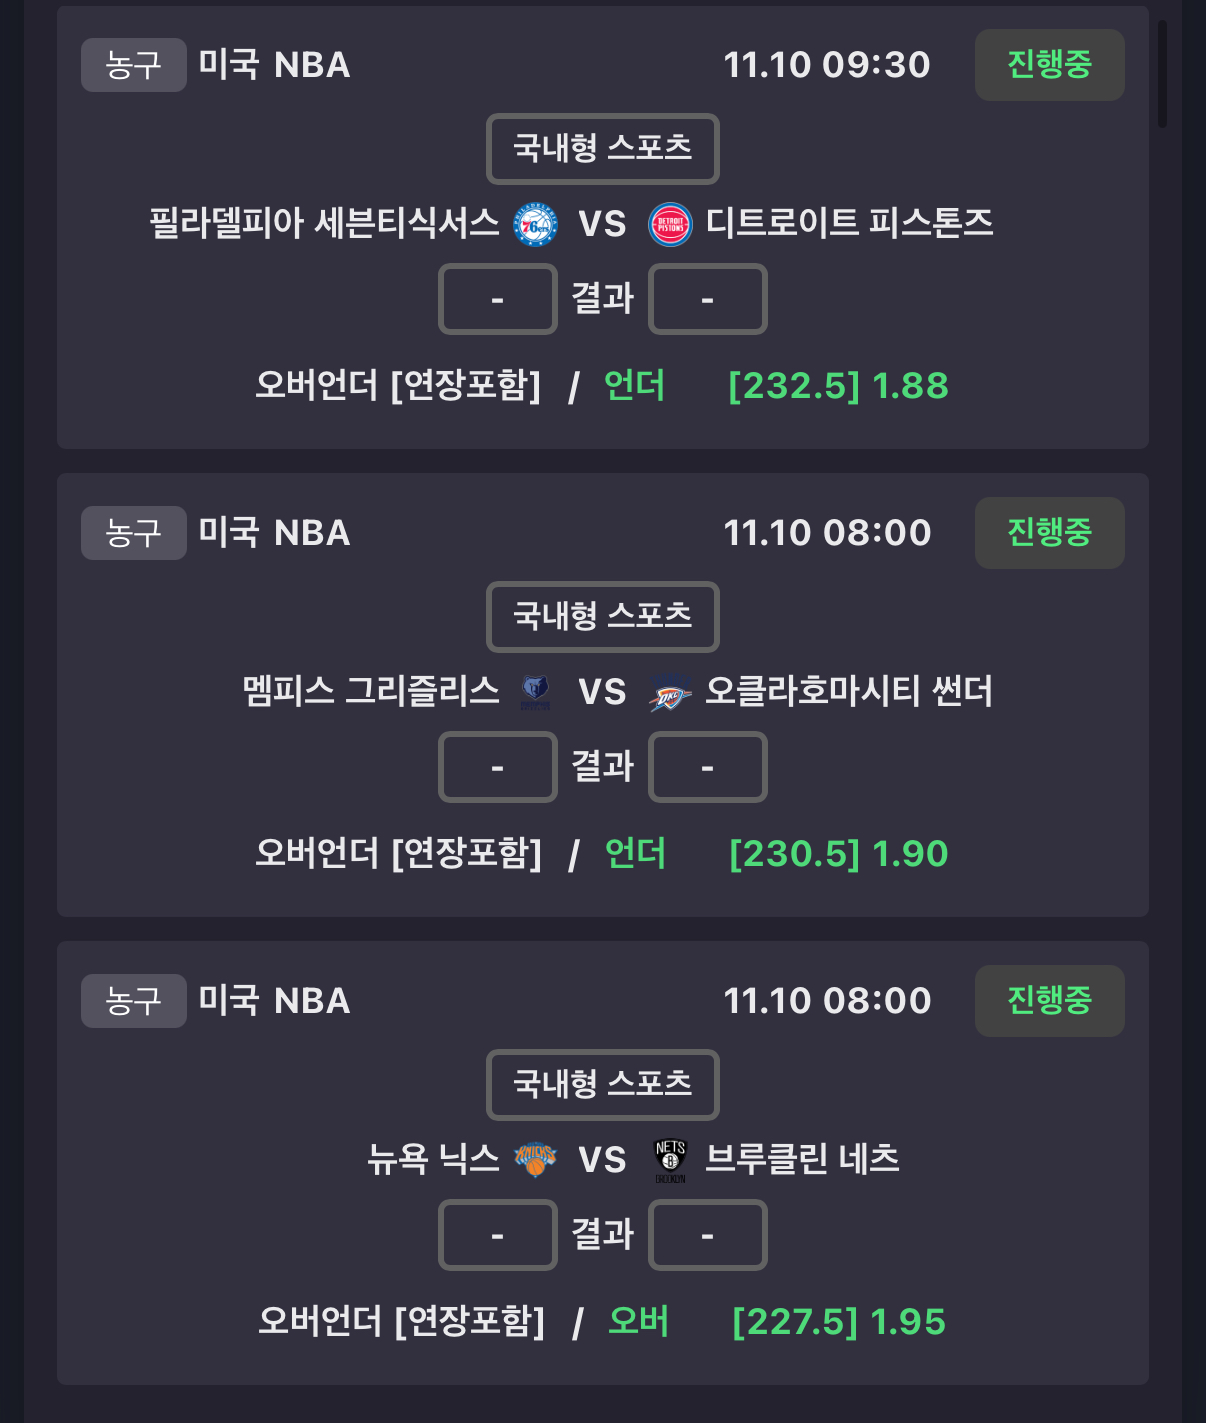This screenshot has width=1206, height=1423.
Task: Click the 농구 label on the Knicks card
Action: [x=133, y=1001]
